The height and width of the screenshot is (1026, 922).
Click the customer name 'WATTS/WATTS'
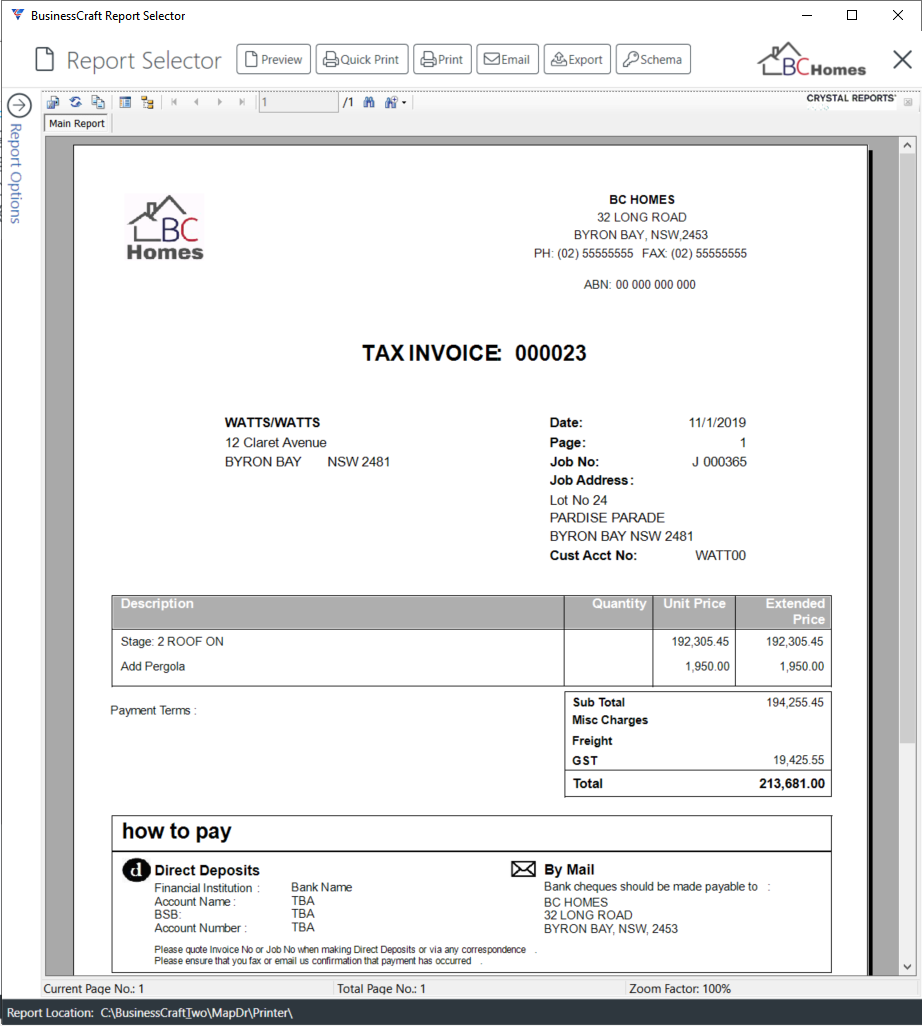tap(272, 423)
